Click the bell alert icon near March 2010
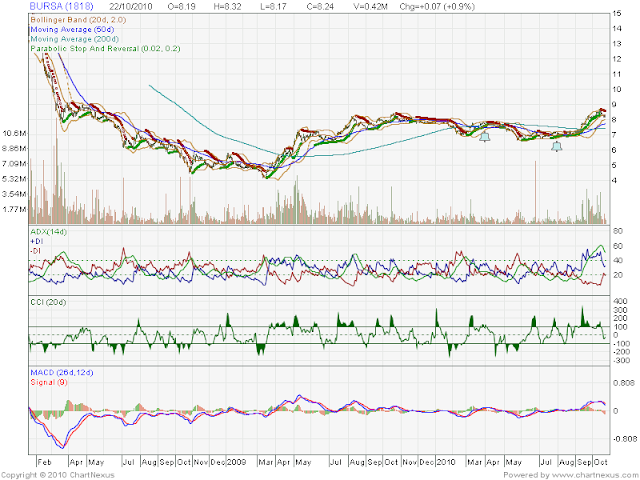This screenshot has width=640, height=480. (484, 137)
